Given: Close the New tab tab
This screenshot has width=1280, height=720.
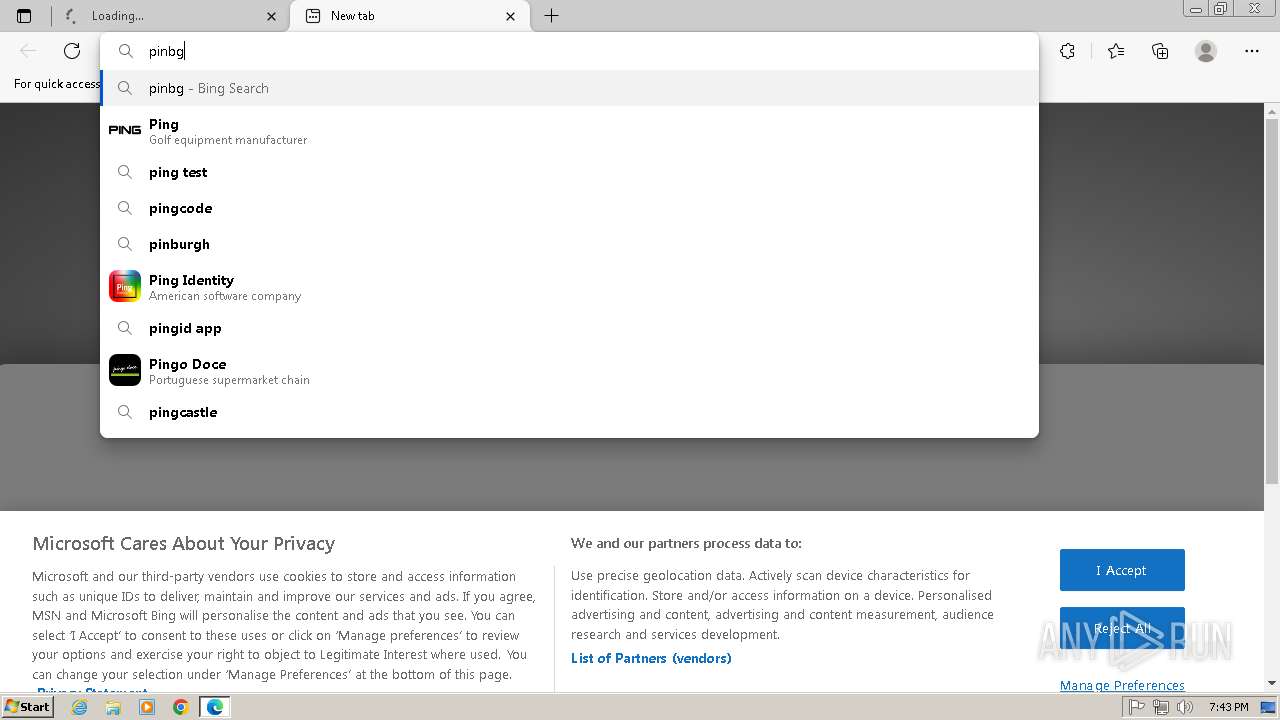Looking at the screenshot, I should (511, 16).
